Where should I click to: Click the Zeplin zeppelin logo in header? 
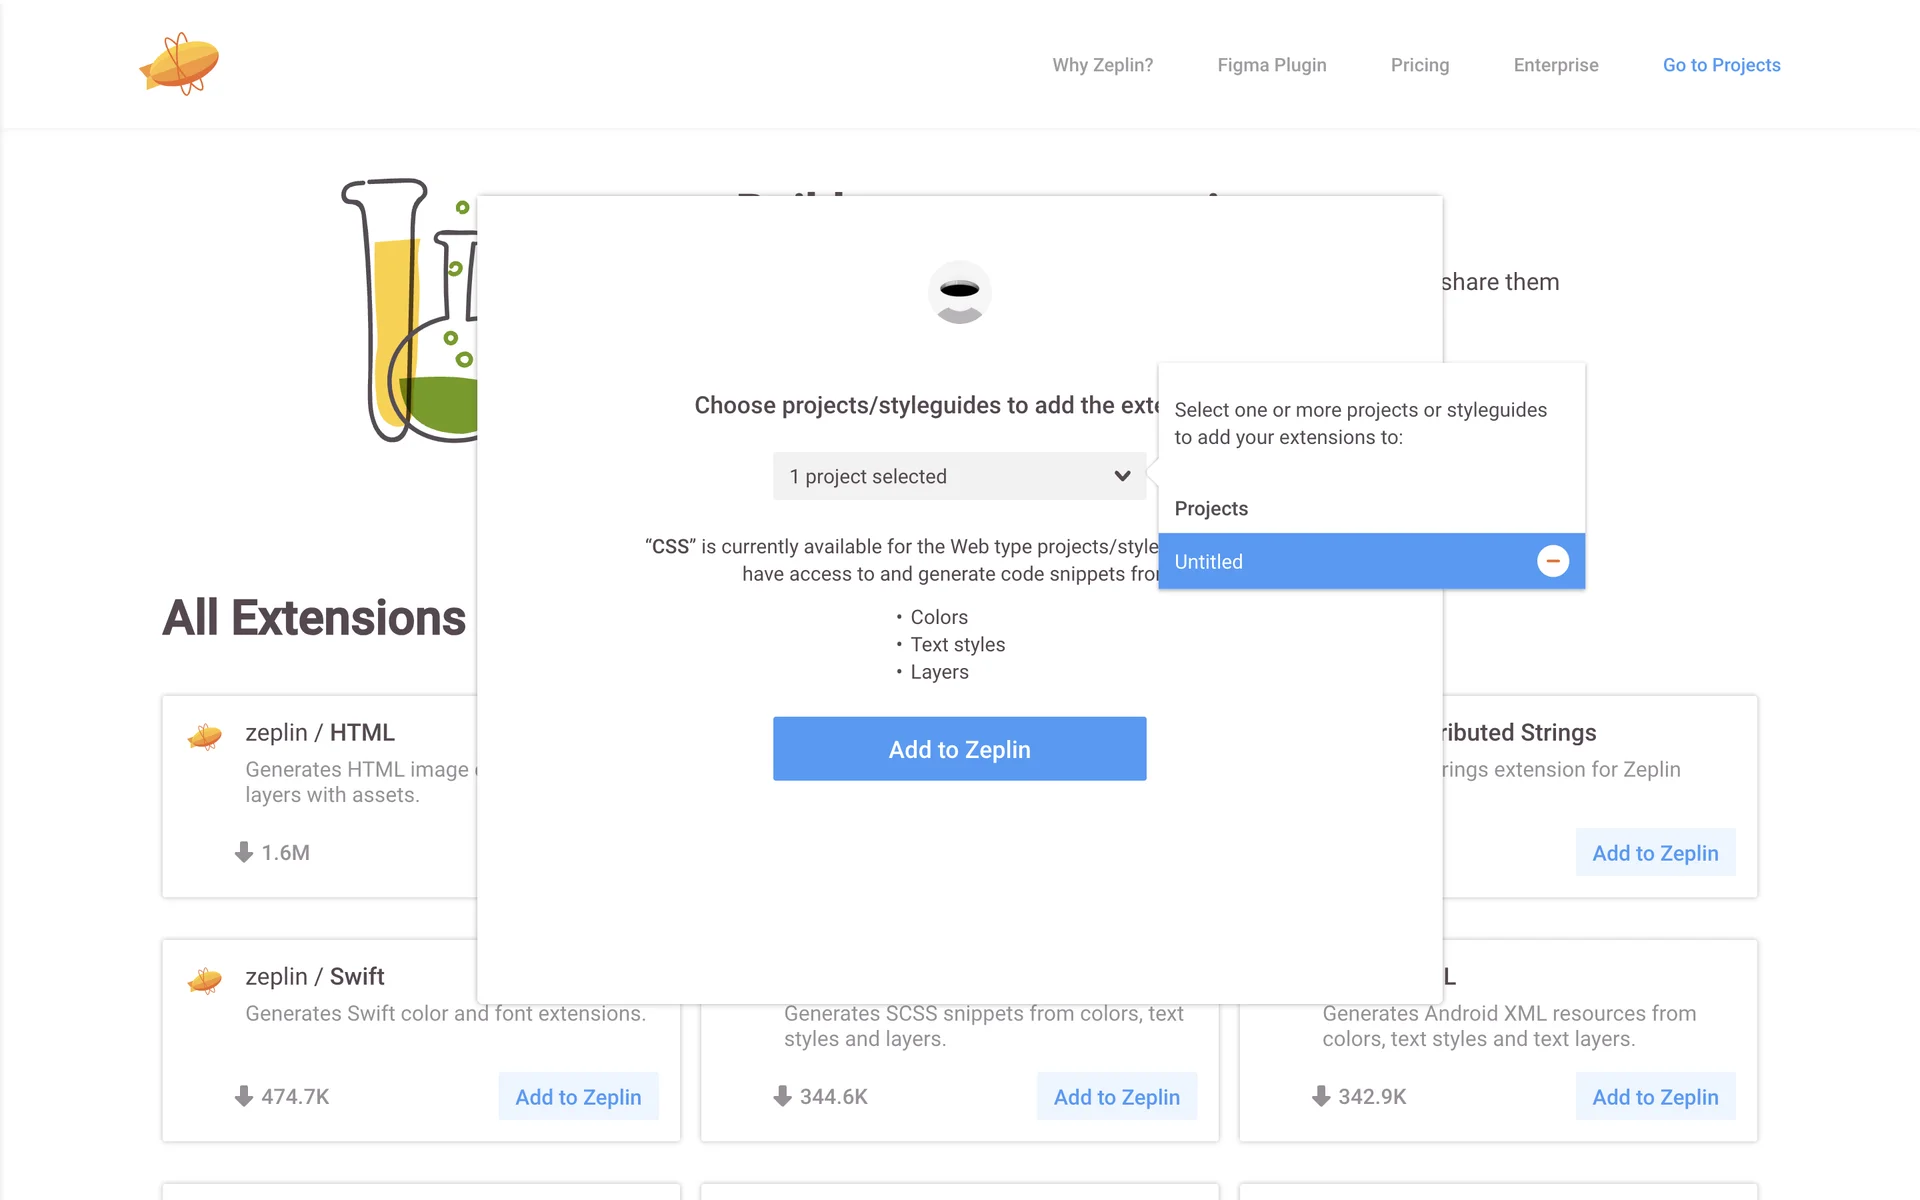coord(179,64)
